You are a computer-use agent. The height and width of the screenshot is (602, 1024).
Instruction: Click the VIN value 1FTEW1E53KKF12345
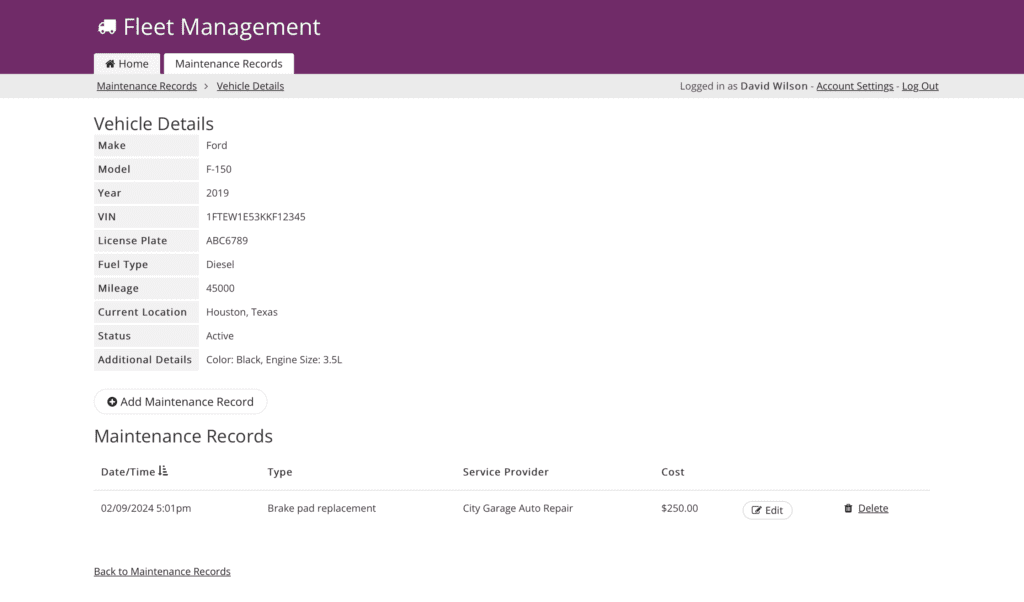point(255,217)
